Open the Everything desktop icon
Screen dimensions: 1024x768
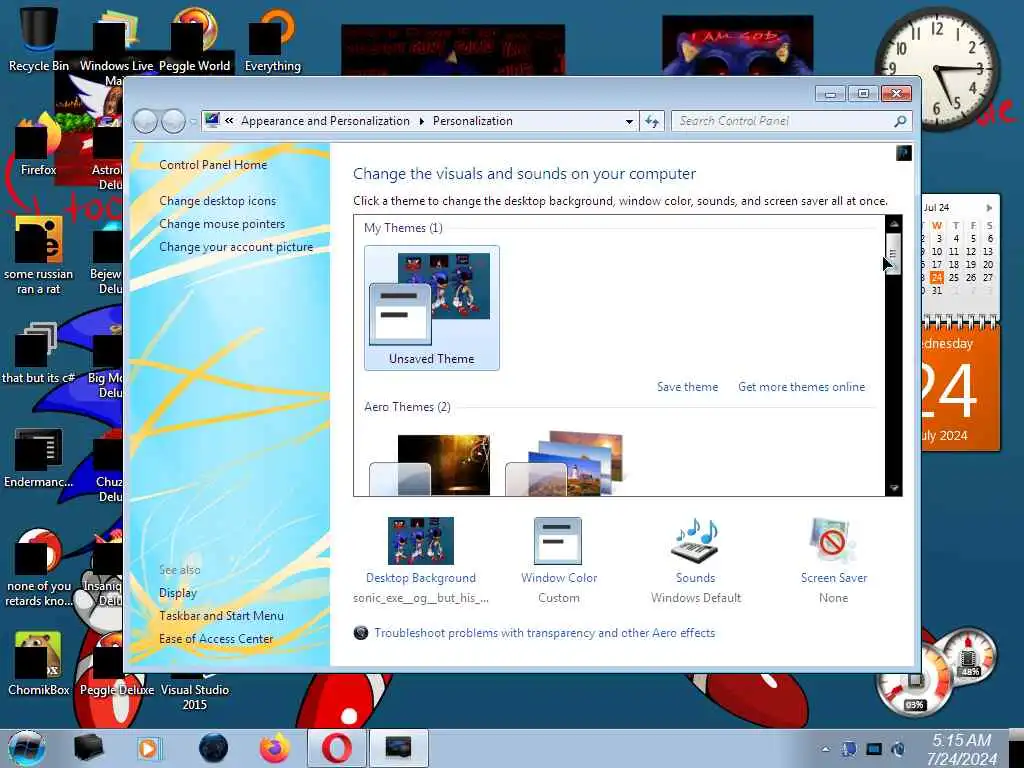[x=272, y=39]
